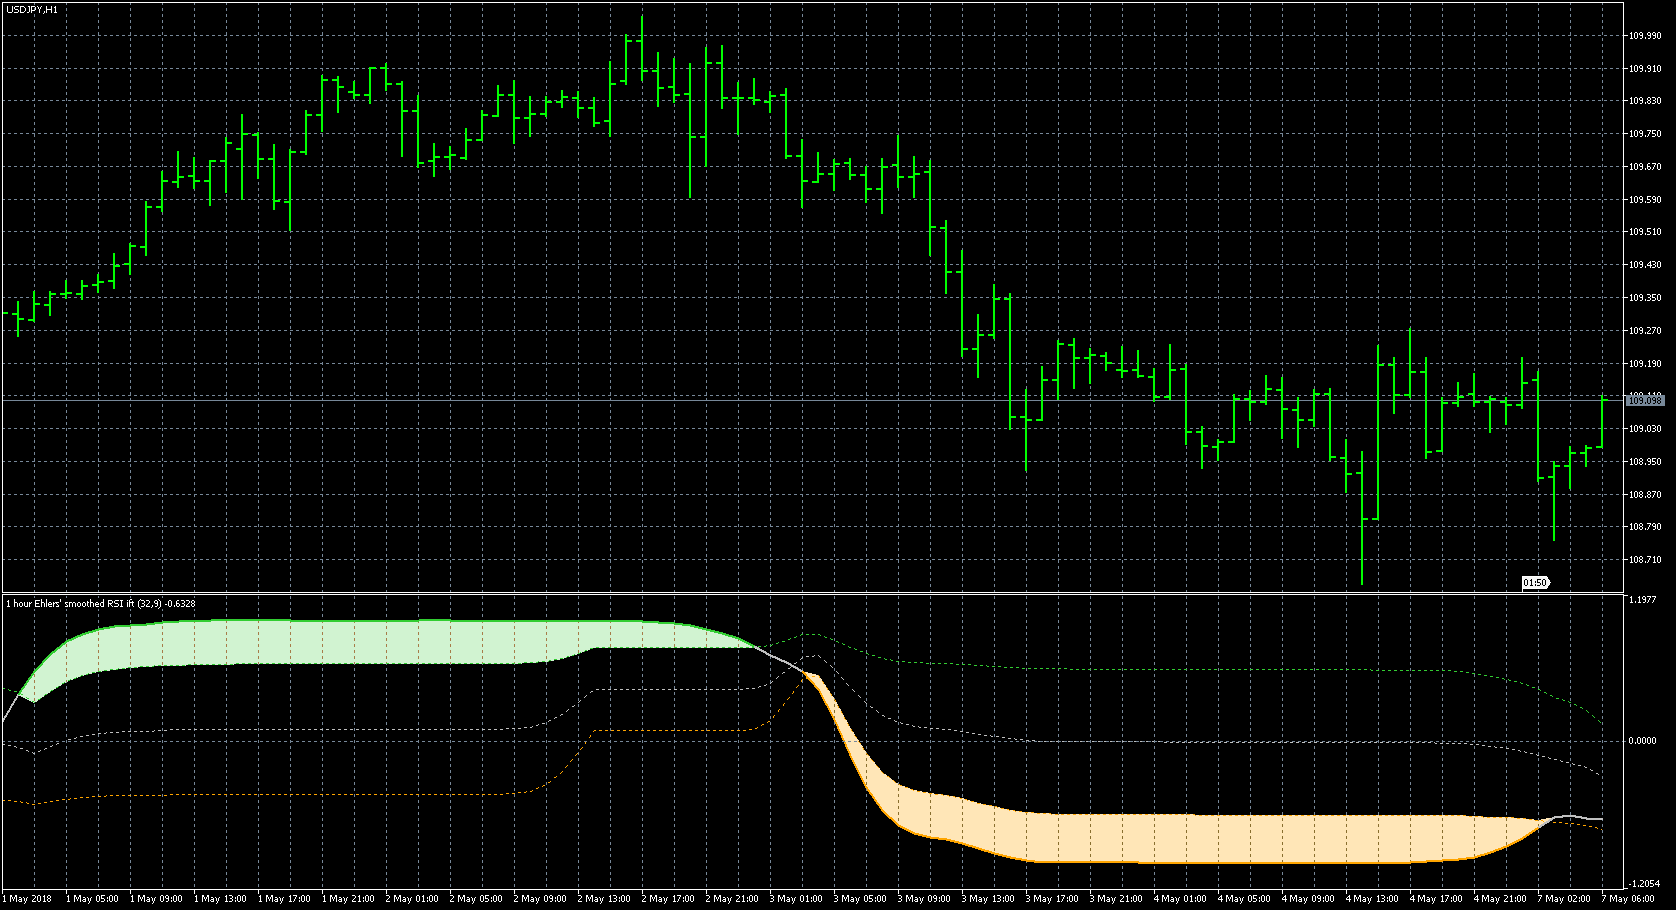Click the 3 May 01:00 time label
1676x910 pixels.
pos(796,899)
